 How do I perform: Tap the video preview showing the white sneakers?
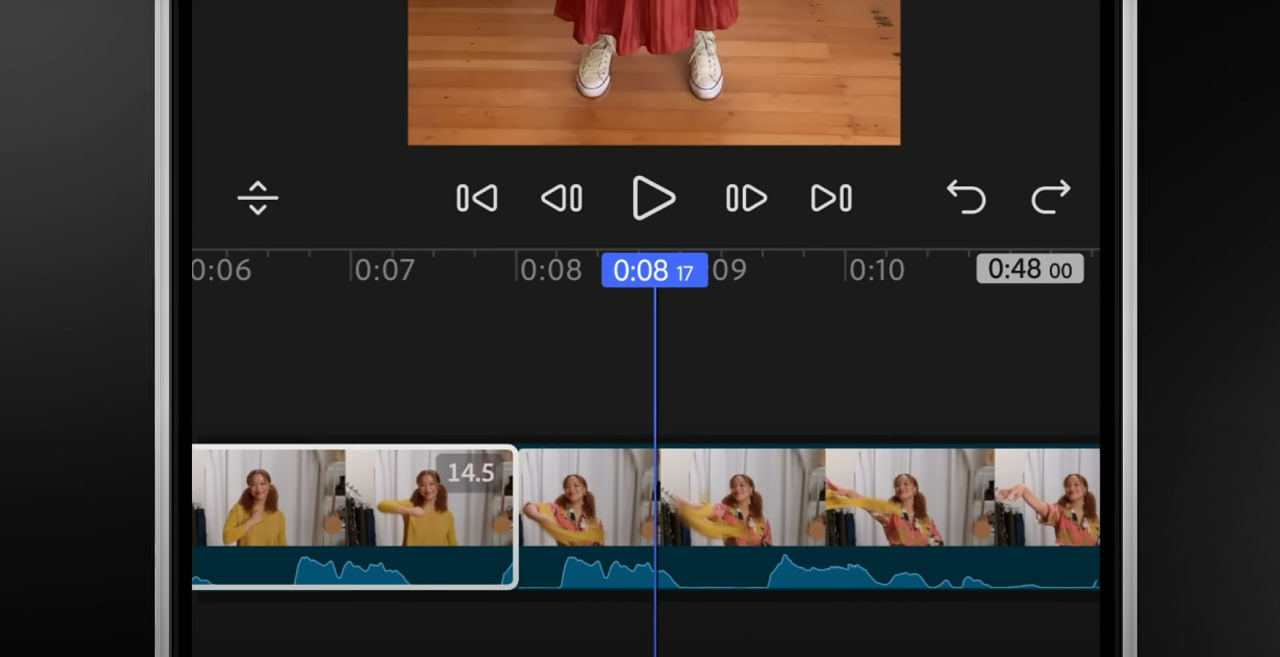tap(654, 70)
